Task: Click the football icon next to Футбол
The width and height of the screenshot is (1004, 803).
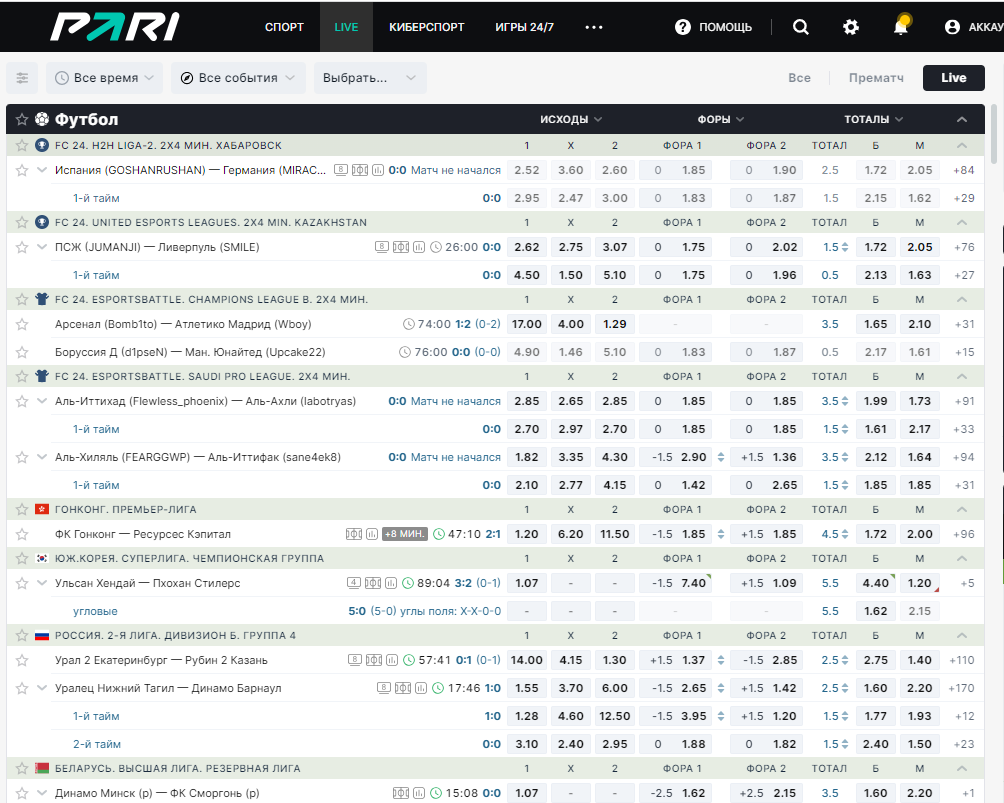Action: pyautogui.click(x=42, y=119)
